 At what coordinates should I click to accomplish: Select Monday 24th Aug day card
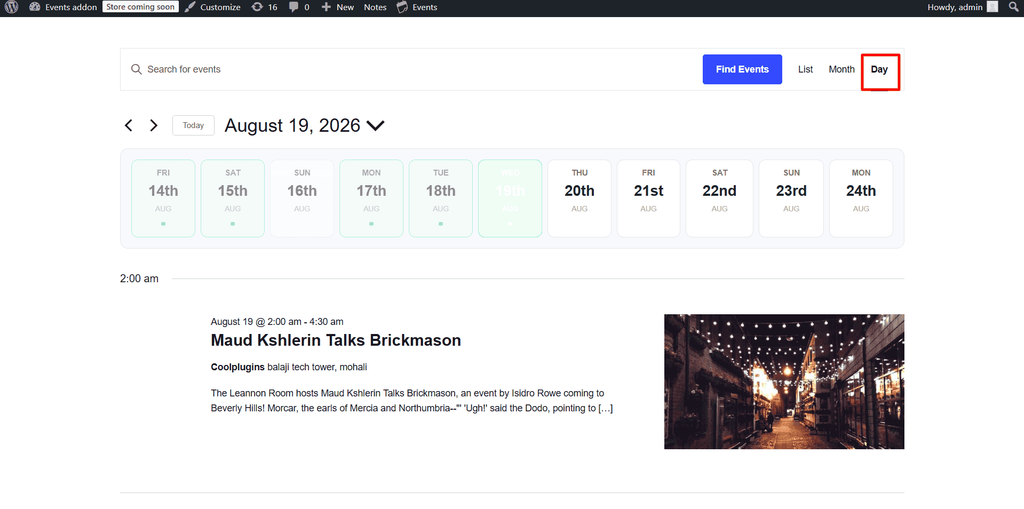(x=861, y=198)
